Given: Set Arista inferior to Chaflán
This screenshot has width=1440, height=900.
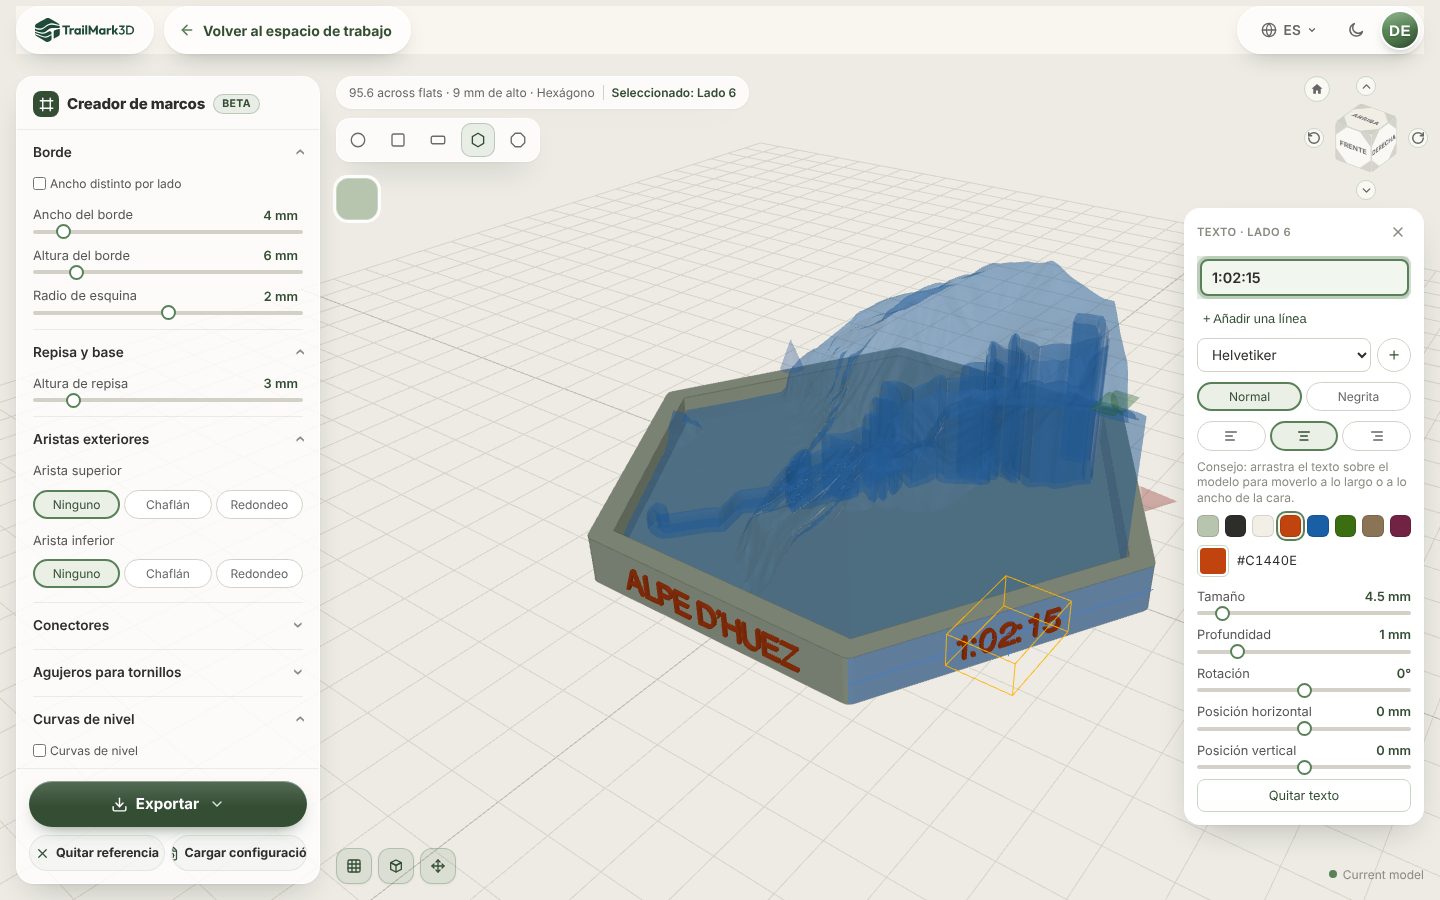Looking at the screenshot, I should [x=168, y=574].
